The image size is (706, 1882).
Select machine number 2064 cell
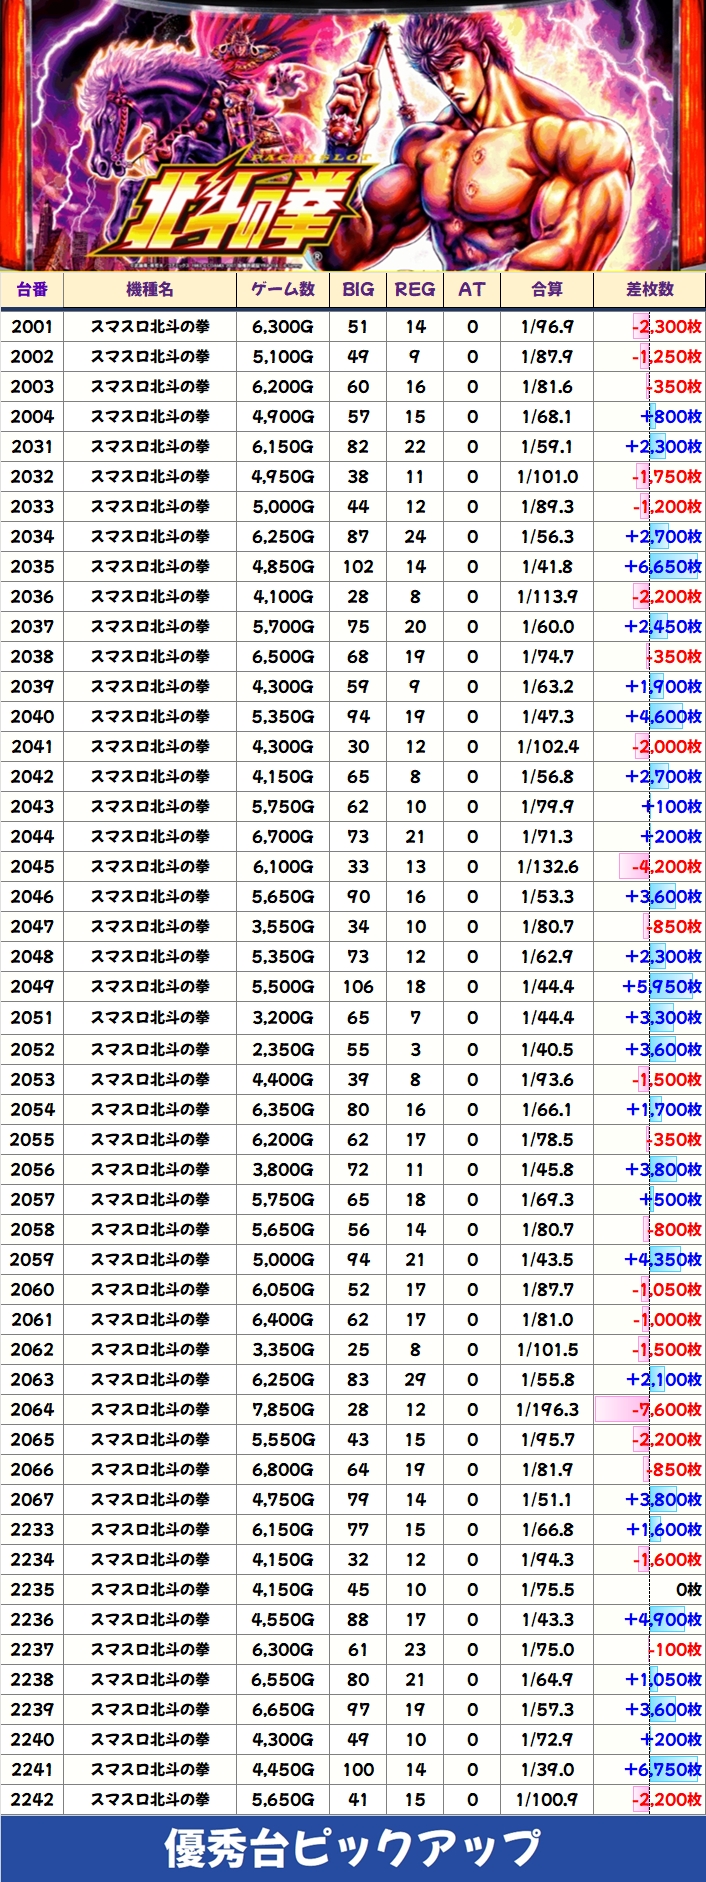(x=32, y=1409)
